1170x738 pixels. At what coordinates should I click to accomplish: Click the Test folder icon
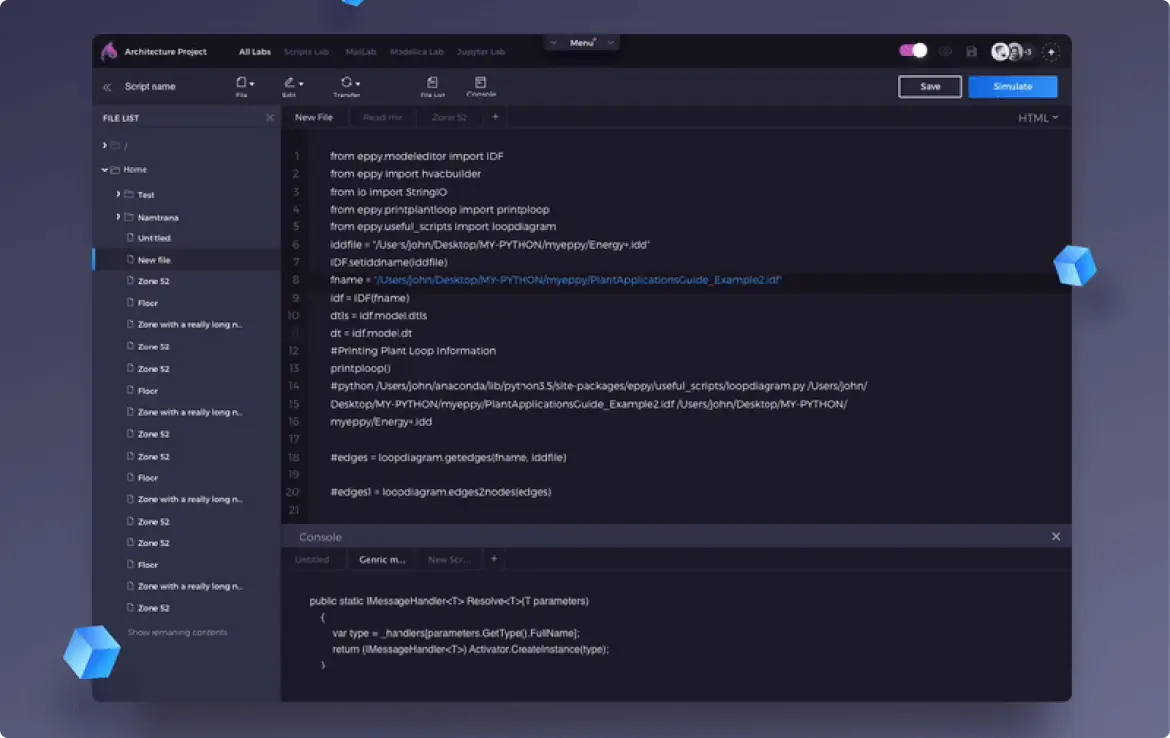pos(129,194)
